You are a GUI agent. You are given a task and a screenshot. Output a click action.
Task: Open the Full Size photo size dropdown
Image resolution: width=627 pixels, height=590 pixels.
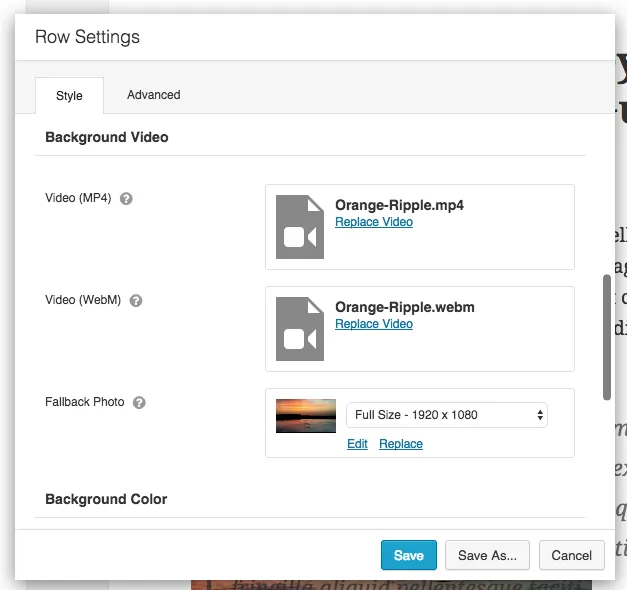click(x=447, y=415)
